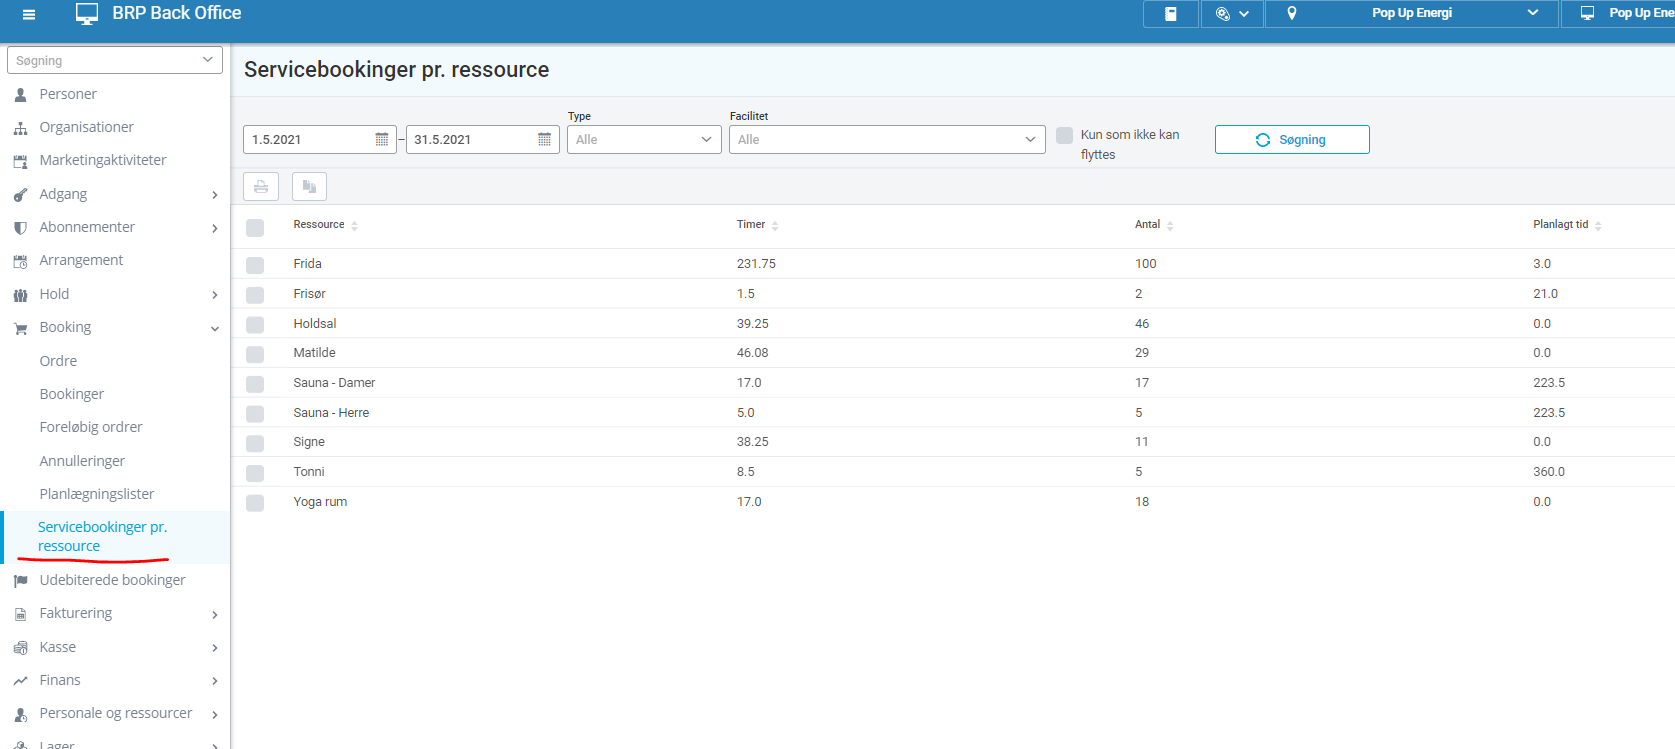The width and height of the screenshot is (1675, 749).
Task: Open the end date calendar picker icon
Action: tap(544, 140)
